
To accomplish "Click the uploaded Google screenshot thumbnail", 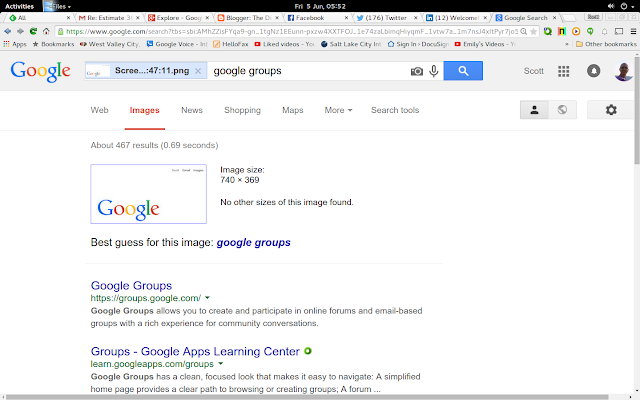I will (149, 194).
